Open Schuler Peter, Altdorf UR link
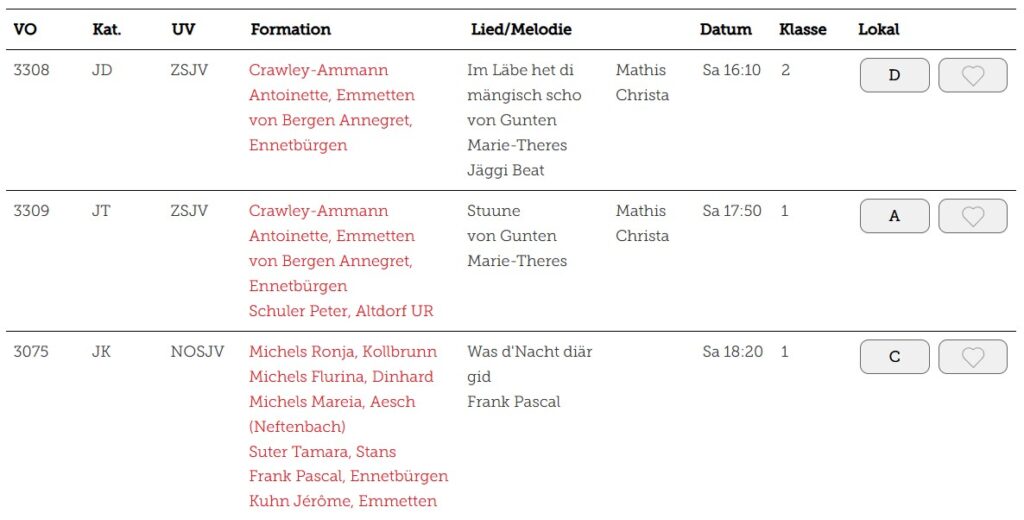The height and width of the screenshot is (520, 1024). click(341, 311)
